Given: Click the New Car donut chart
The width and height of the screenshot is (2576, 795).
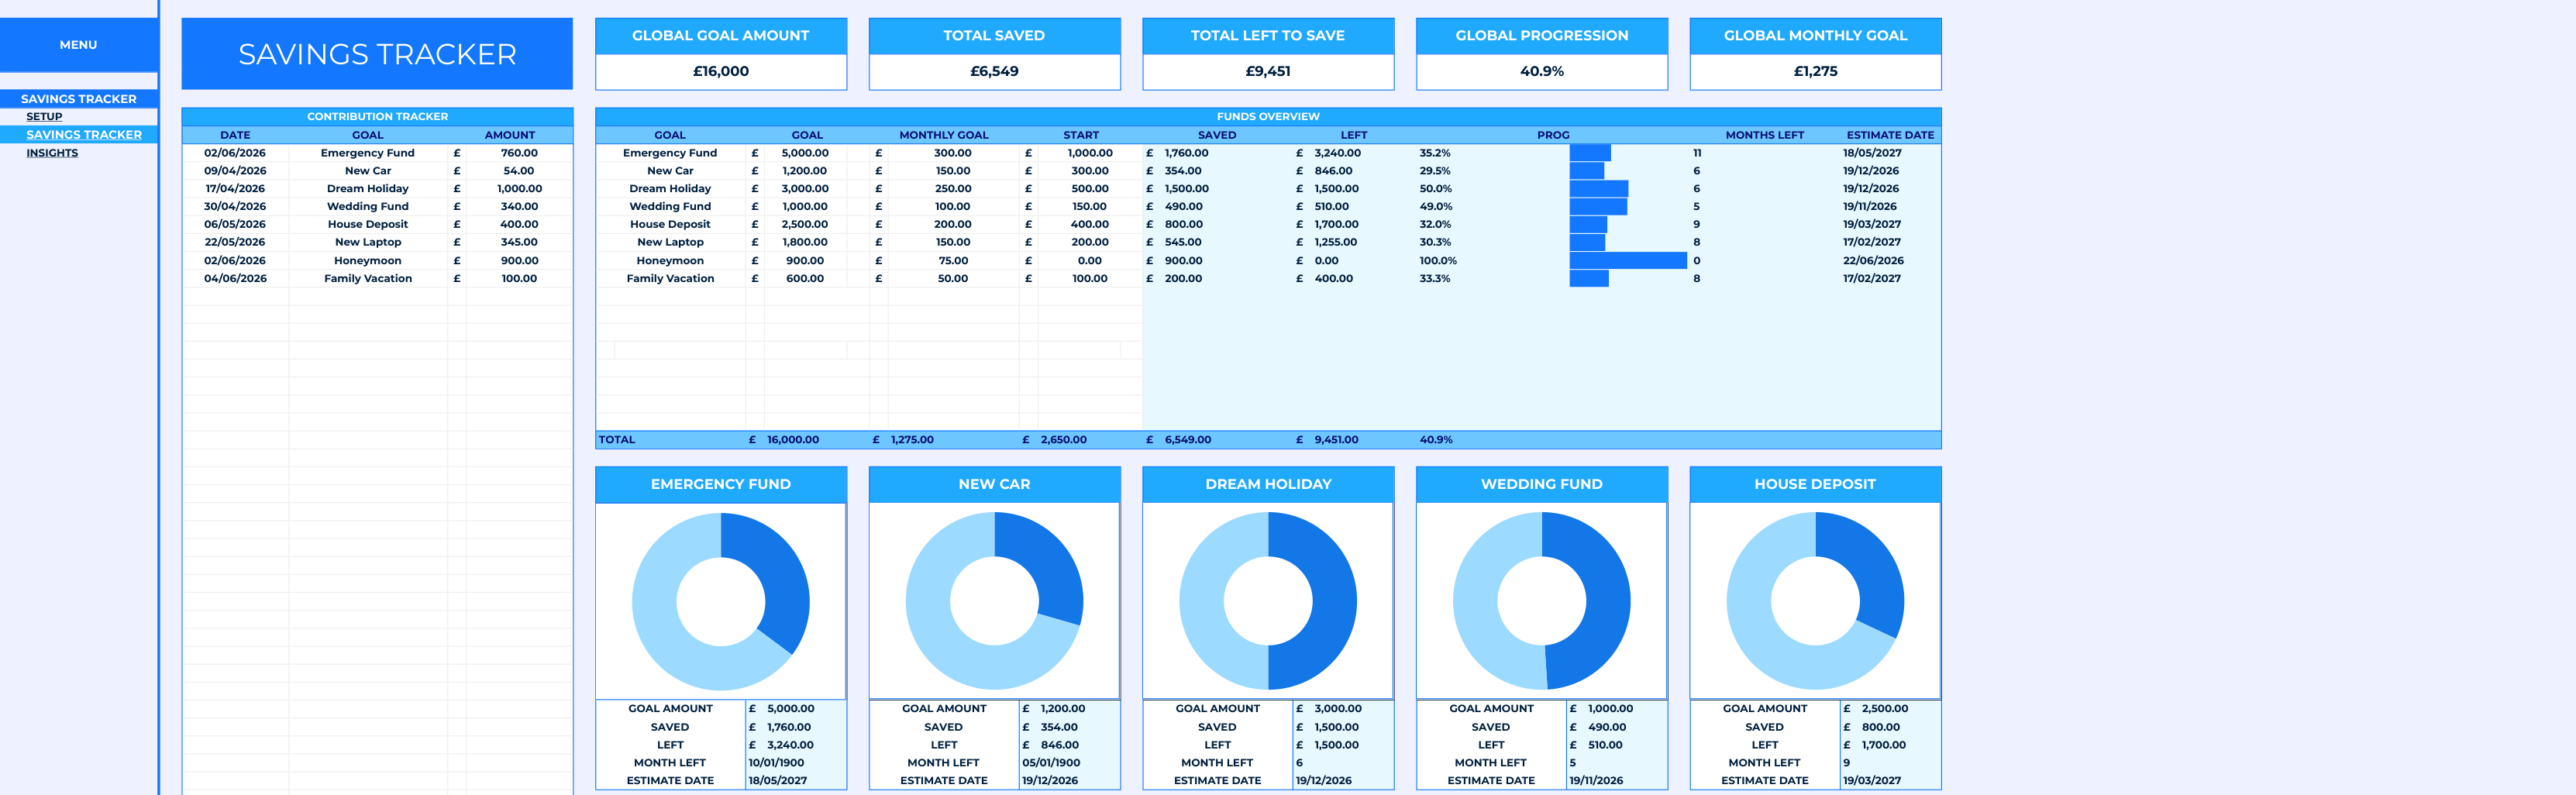Looking at the screenshot, I should [x=994, y=601].
